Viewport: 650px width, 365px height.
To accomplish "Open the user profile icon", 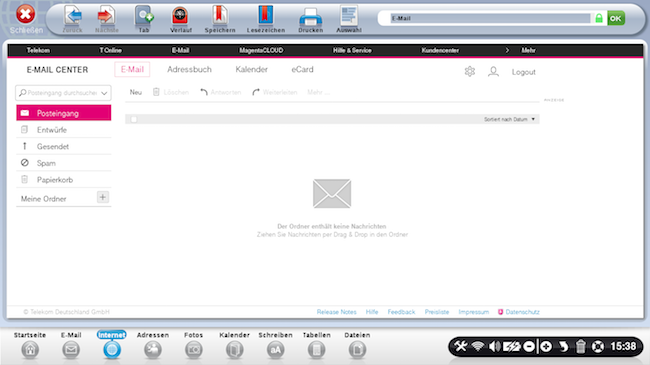I will 493,71.
